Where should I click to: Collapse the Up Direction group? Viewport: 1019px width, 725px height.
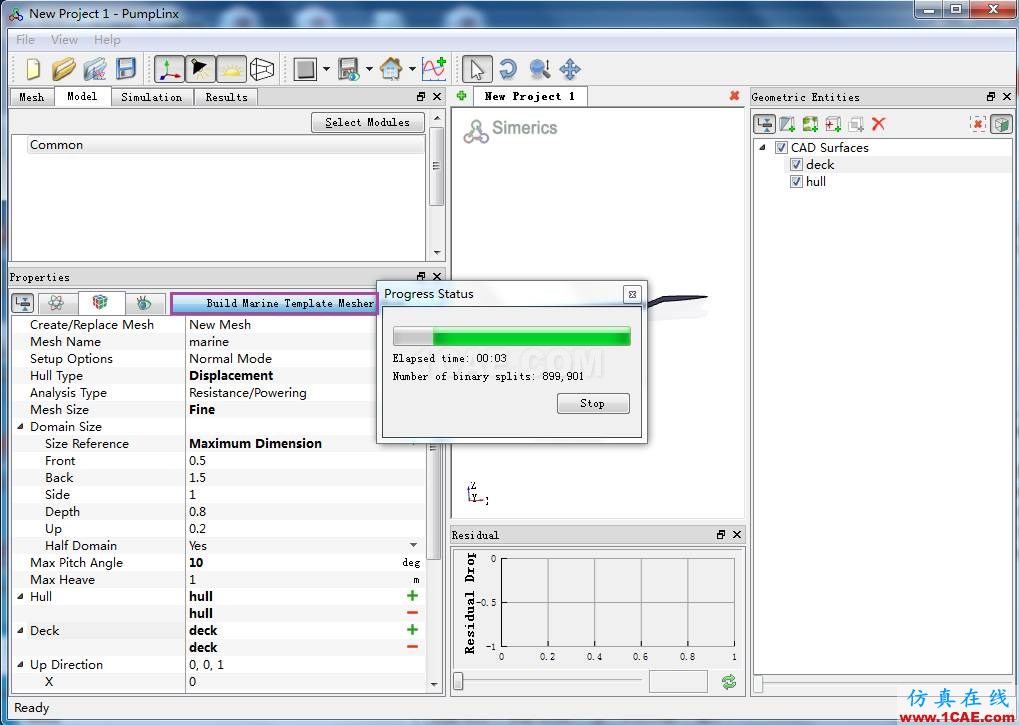(x=20, y=665)
